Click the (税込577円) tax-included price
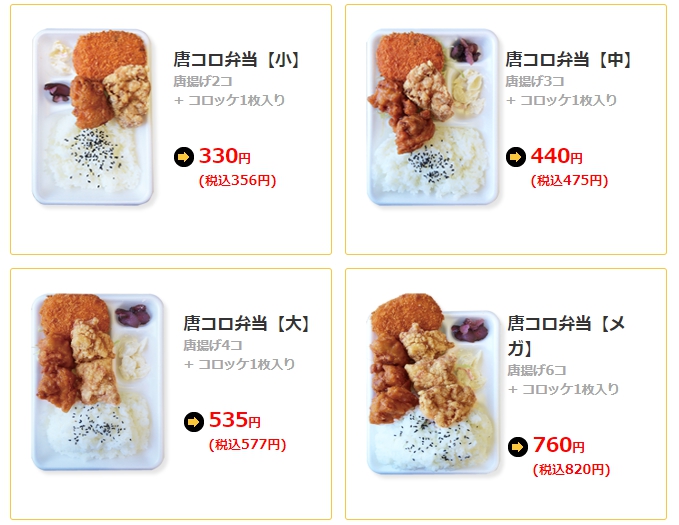679x525 pixels. 247,444
